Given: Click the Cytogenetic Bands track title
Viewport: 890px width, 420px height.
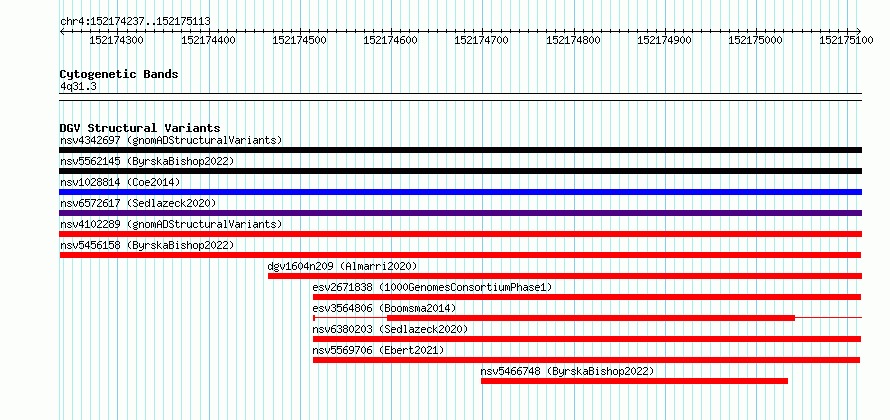Looking at the screenshot, I should [x=119, y=74].
